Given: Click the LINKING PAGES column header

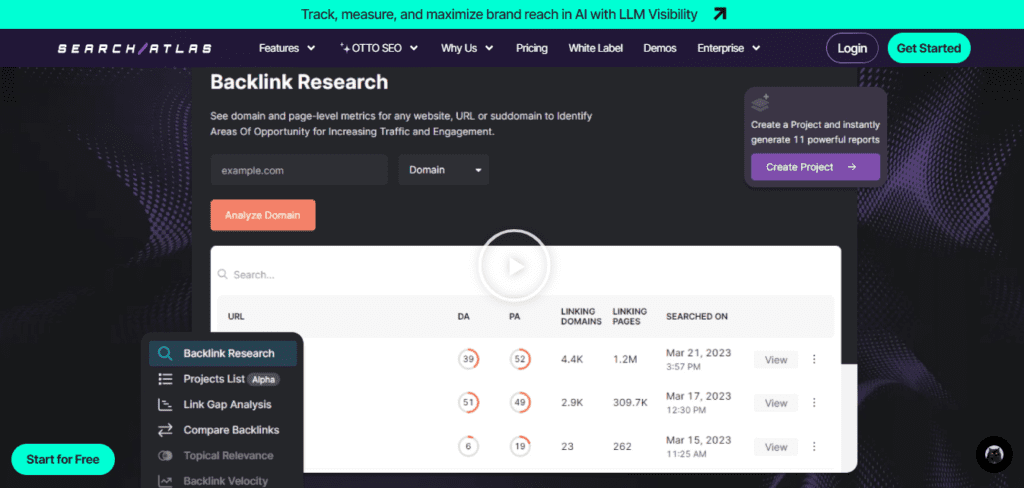Looking at the screenshot, I should click(x=630, y=316).
